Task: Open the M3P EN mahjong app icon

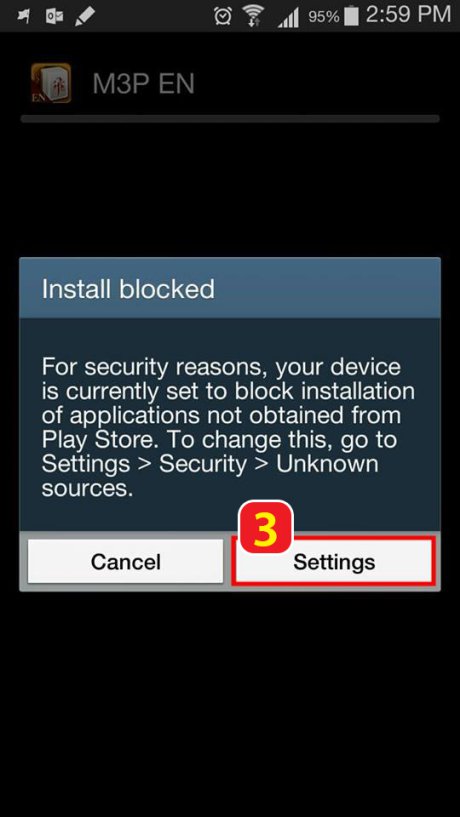Action: click(x=51, y=83)
